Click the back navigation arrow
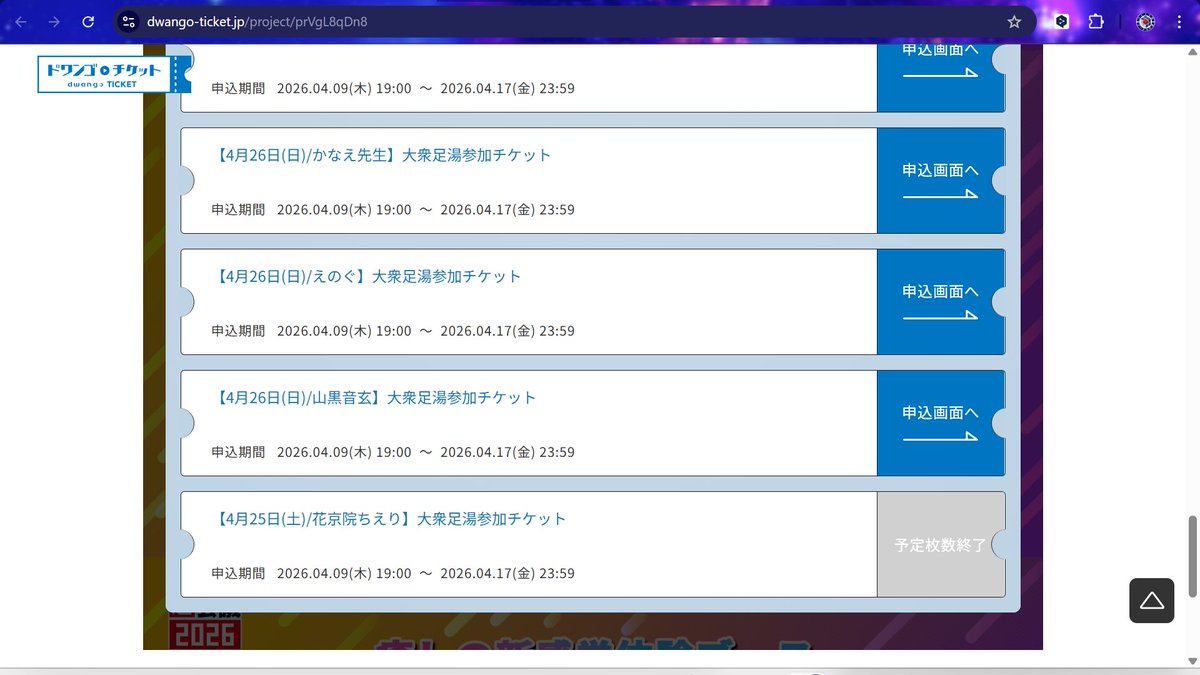 pos(23,20)
